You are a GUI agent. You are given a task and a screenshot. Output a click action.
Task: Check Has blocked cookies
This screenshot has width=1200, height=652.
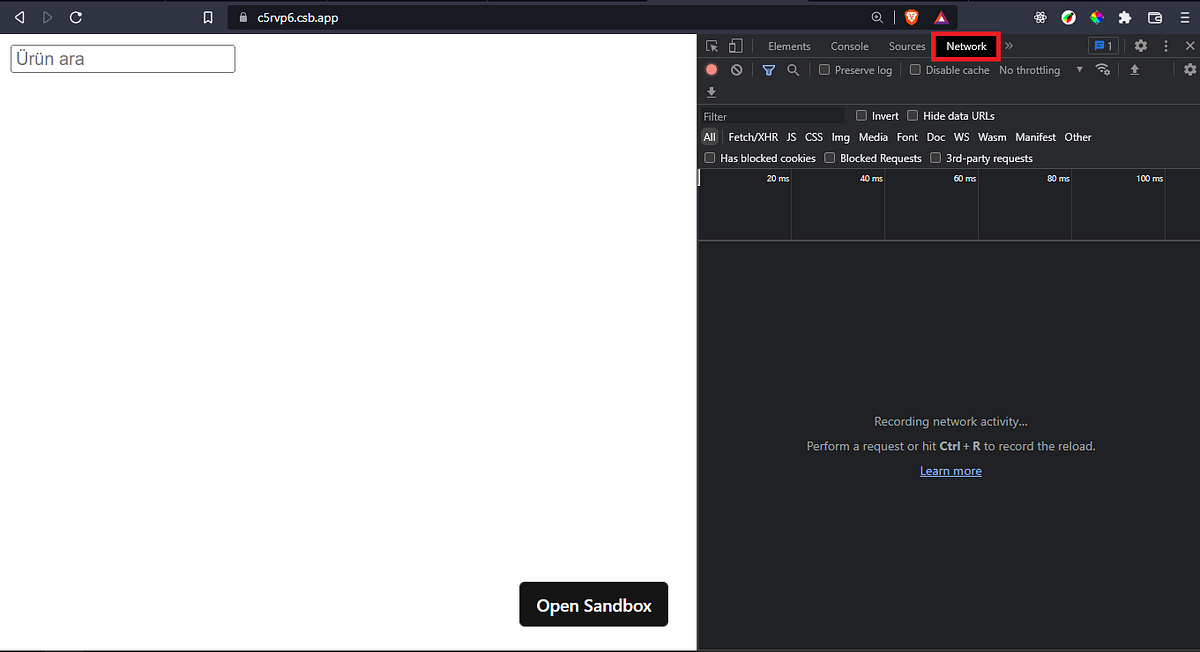click(x=710, y=158)
